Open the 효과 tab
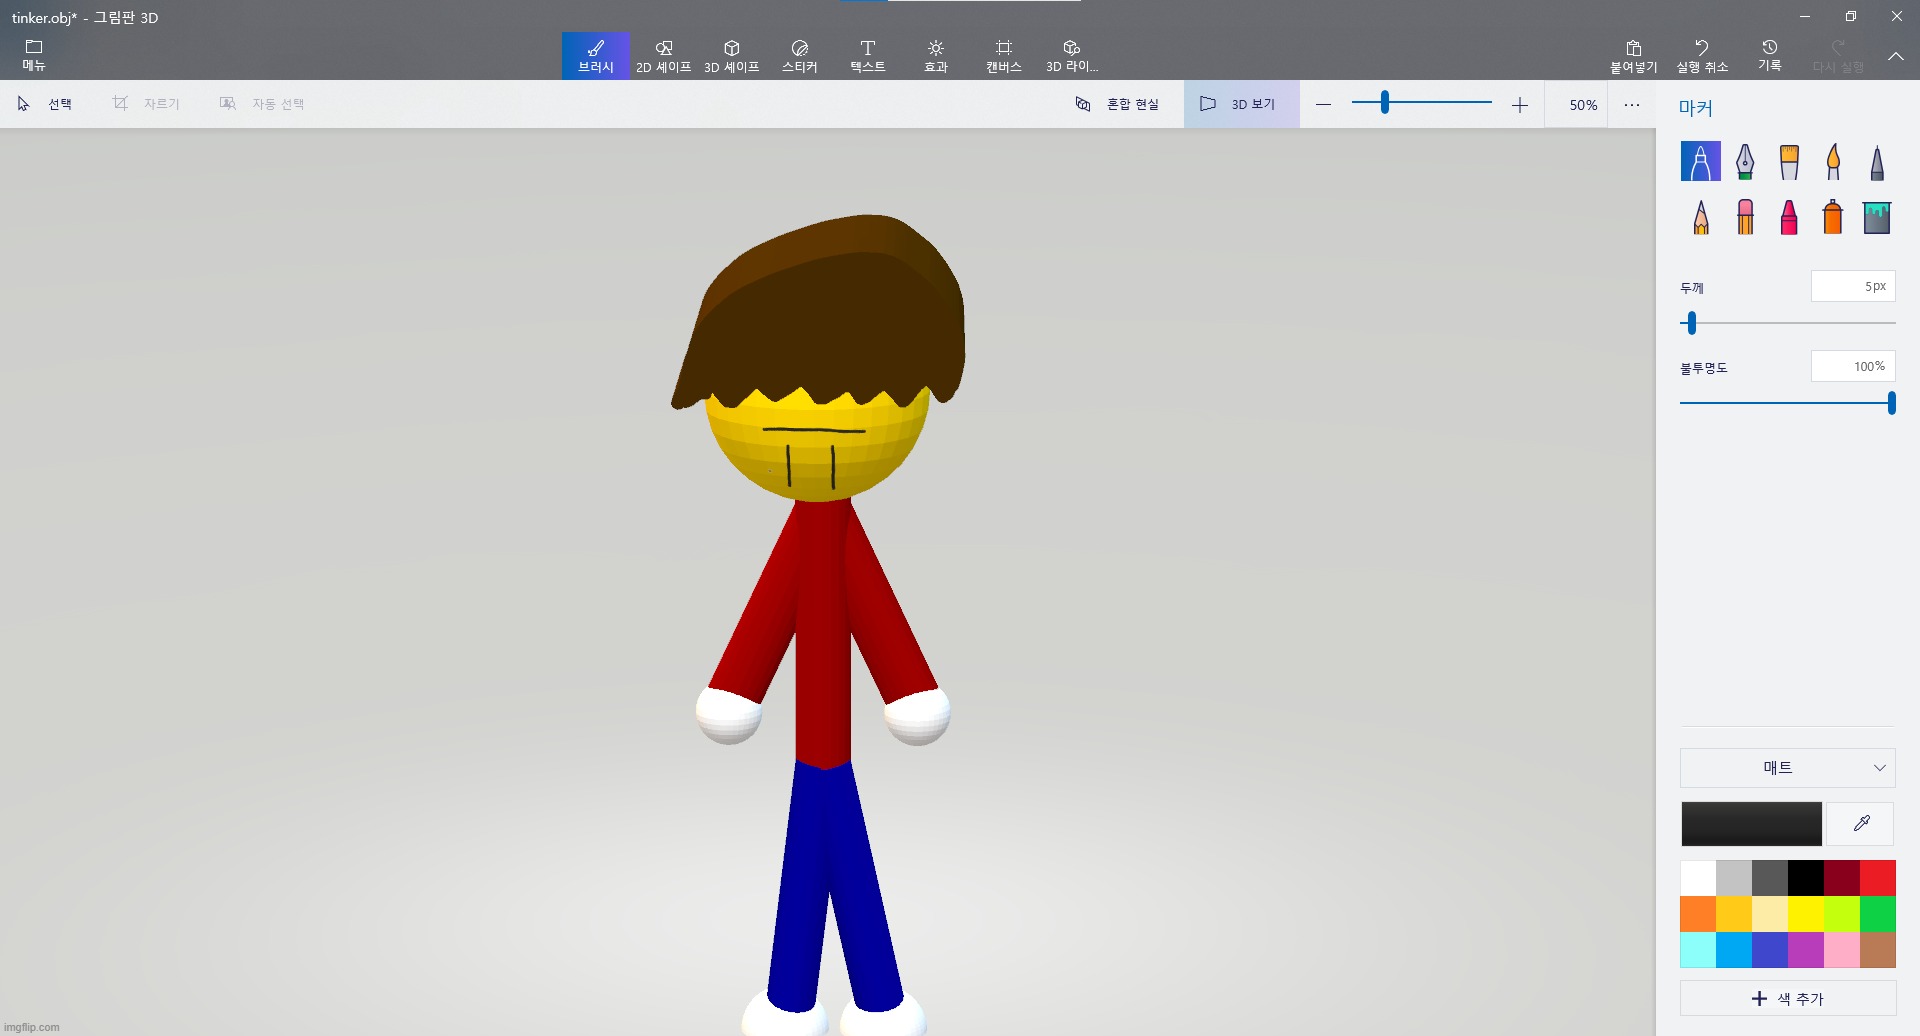This screenshot has width=1920, height=1036. tap(936, 56)
